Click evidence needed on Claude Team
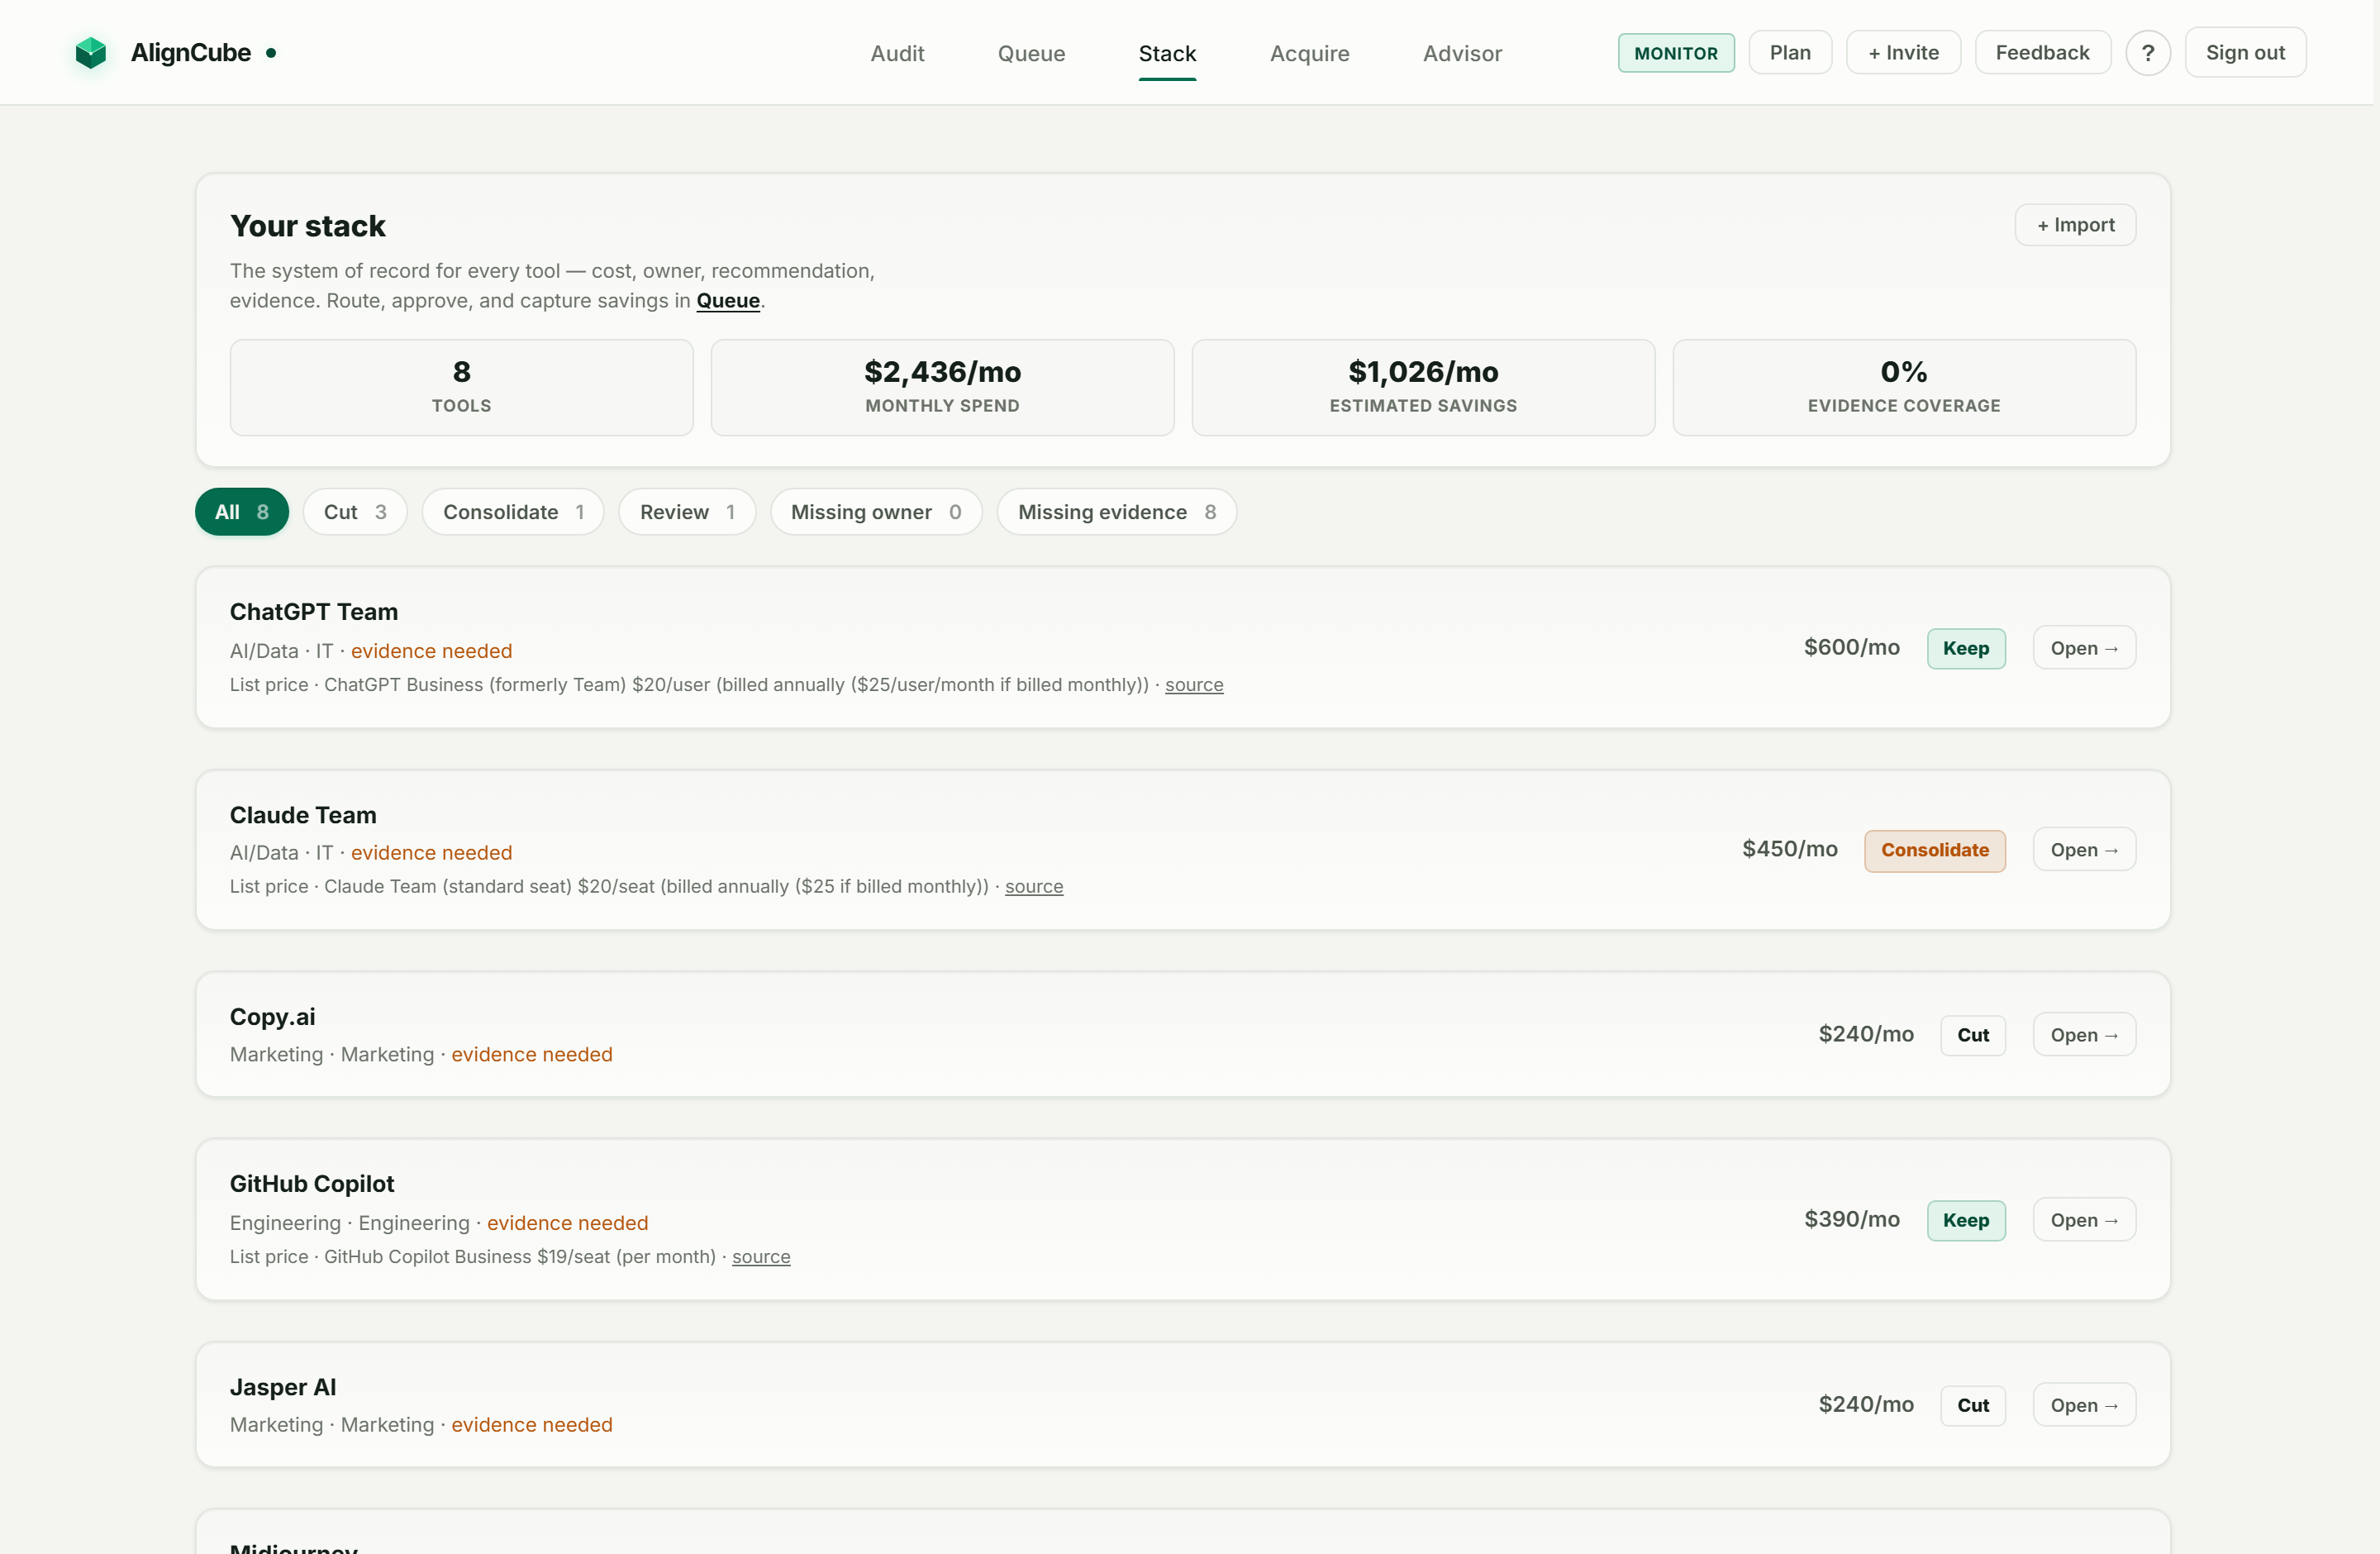This screenshot has height=1554, width=2380. (431, 853)
